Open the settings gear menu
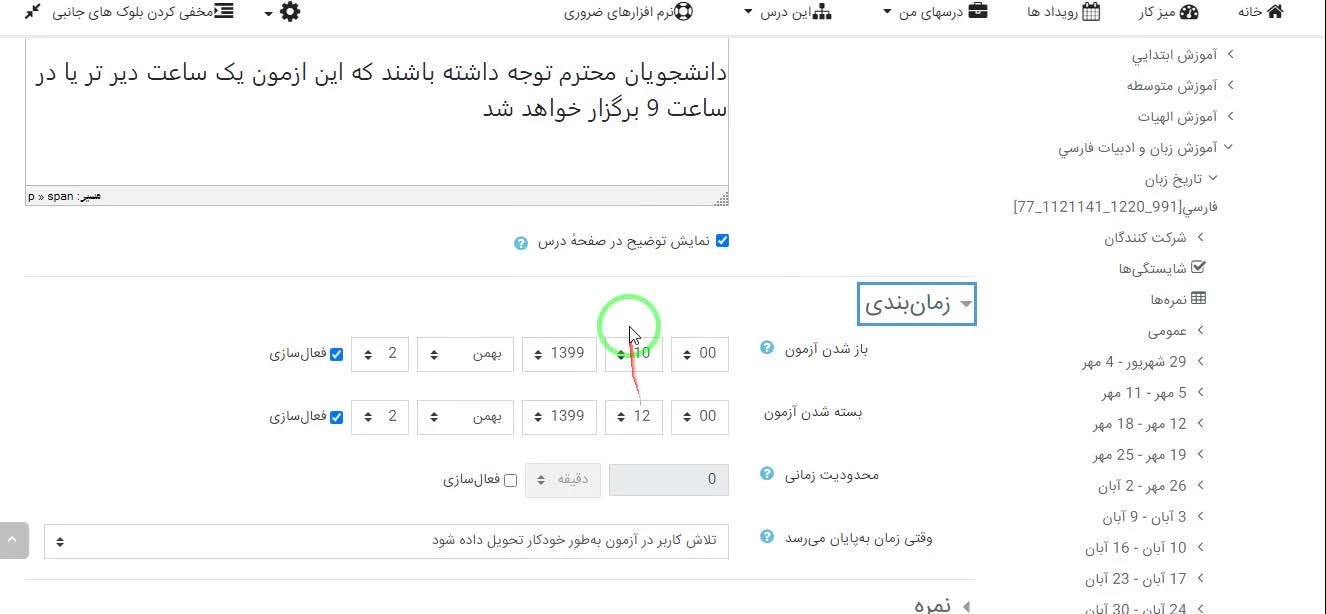This screenshot has height=614, width=1326. click(x=289, y=12)
